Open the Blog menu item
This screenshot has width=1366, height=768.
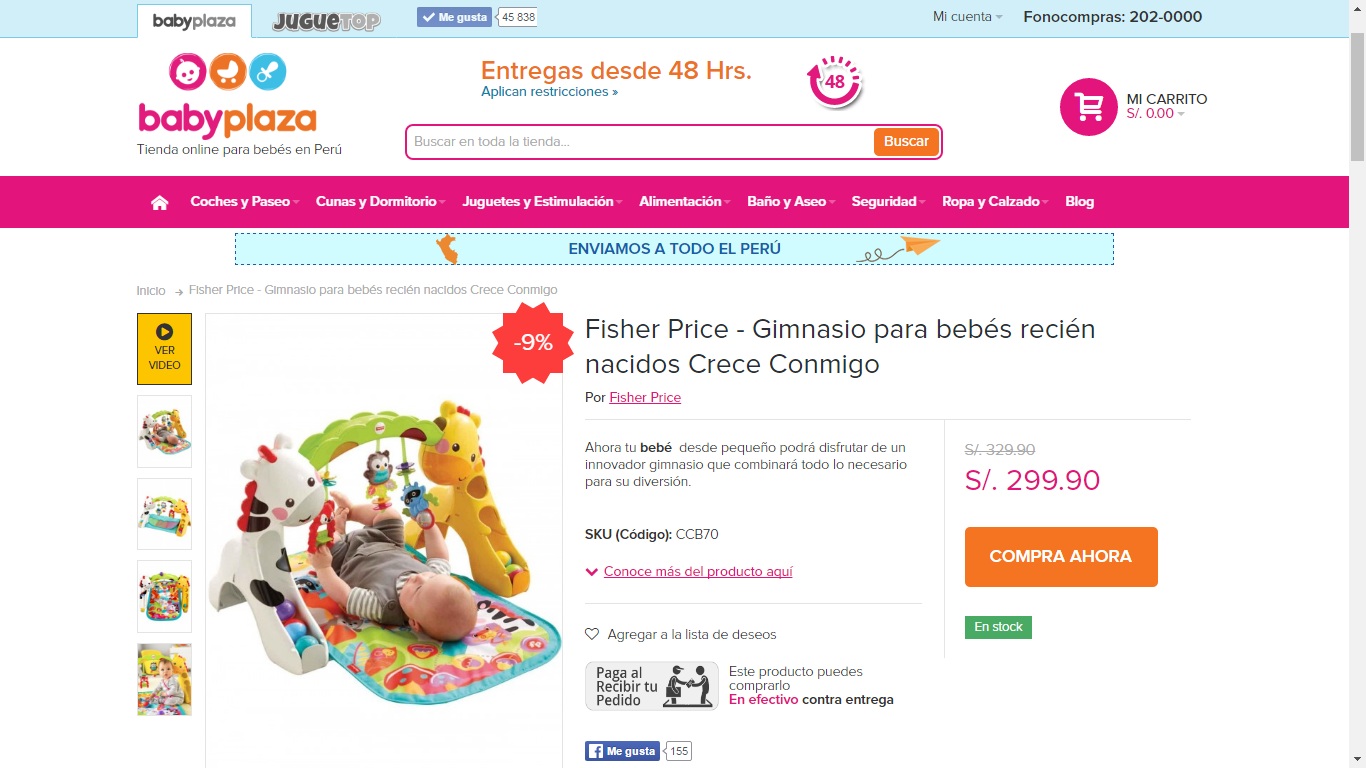click(1080, 201)
